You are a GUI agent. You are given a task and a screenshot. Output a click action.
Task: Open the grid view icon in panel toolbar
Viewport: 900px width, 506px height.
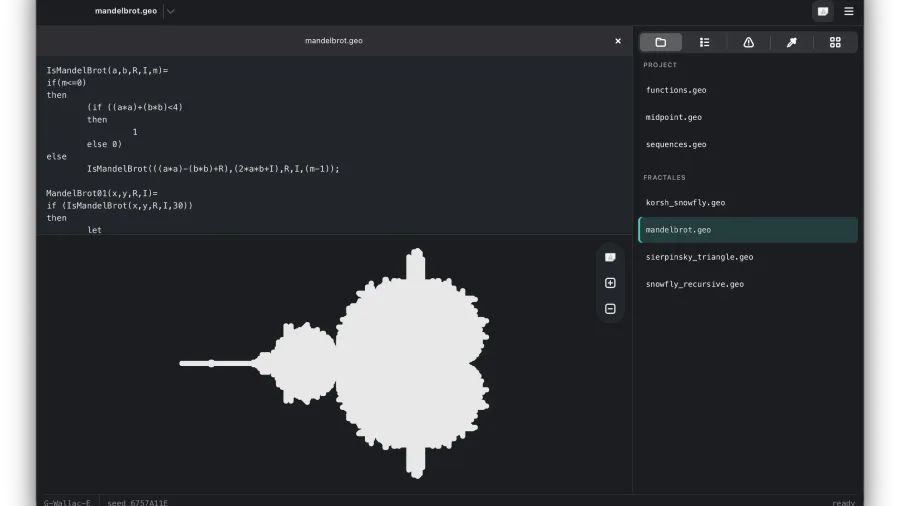(835, 42)
